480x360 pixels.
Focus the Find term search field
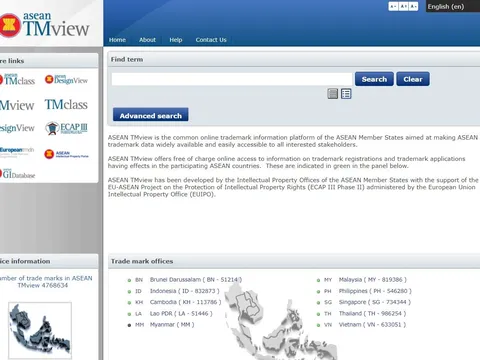(232, 79)
